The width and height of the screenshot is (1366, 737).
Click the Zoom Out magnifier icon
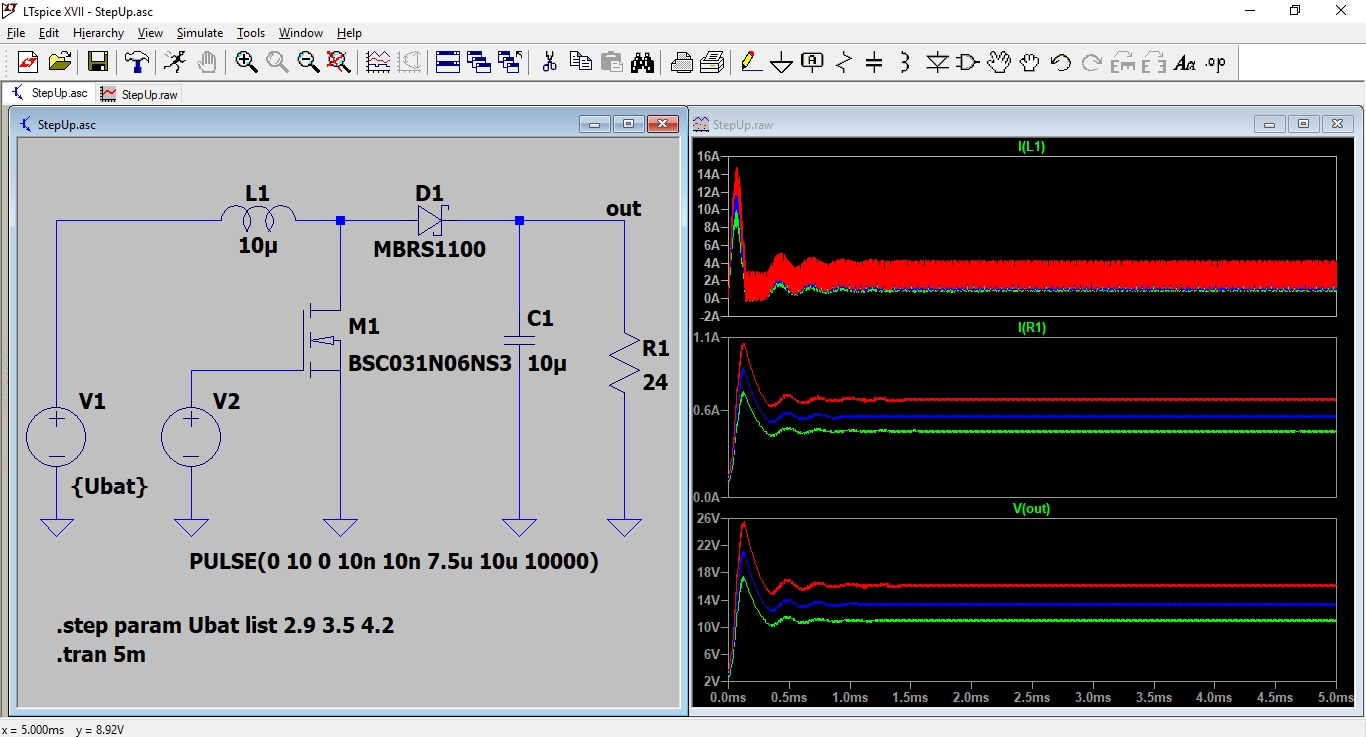click(x=308, y=62)
